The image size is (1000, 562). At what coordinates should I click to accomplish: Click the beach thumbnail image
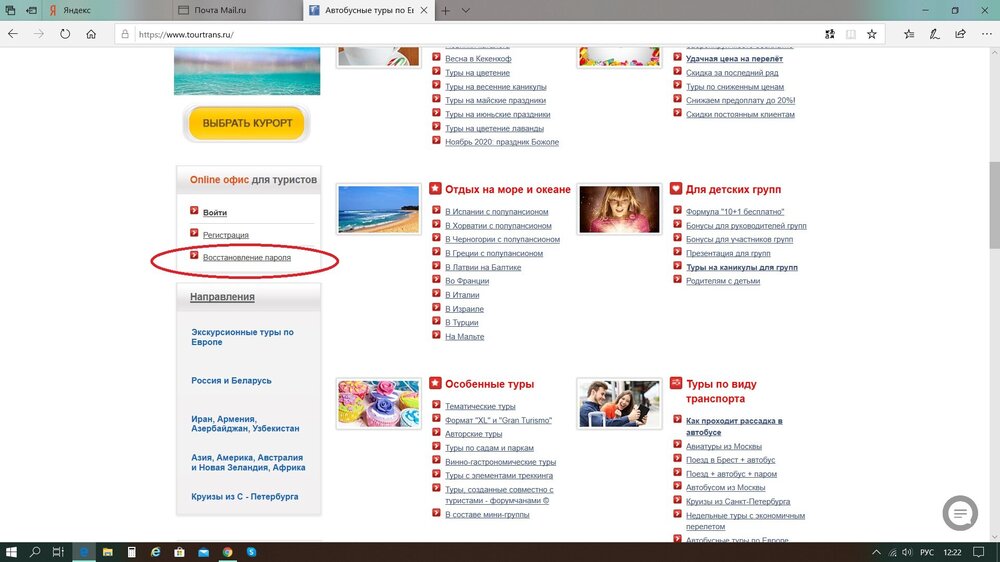[x=378, y=209]
